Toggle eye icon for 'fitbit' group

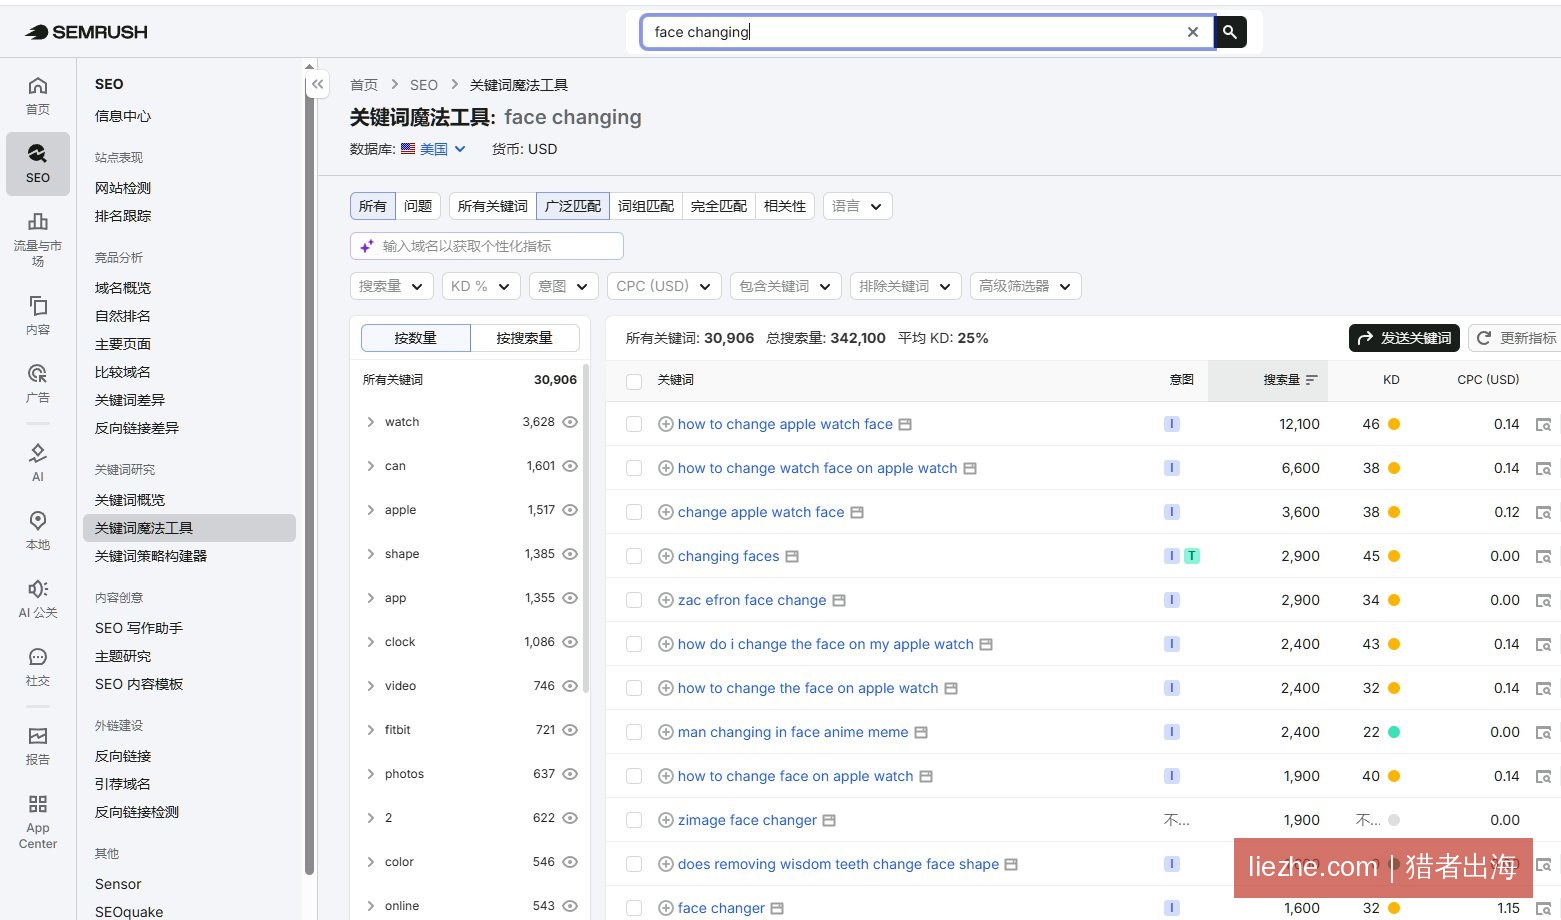(x=570, y=730)
